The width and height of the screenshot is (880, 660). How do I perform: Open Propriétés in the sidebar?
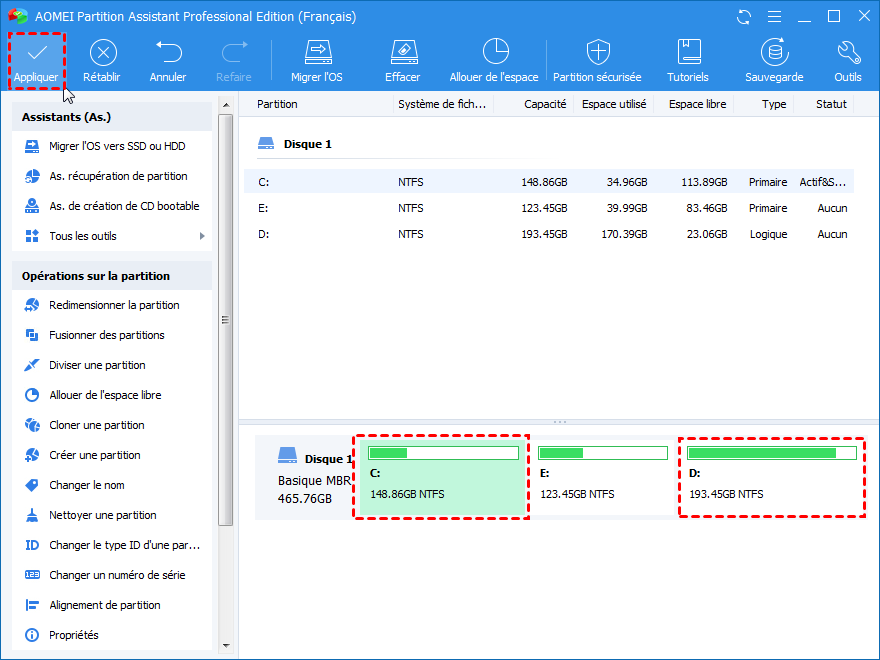(x=112, y=635)
